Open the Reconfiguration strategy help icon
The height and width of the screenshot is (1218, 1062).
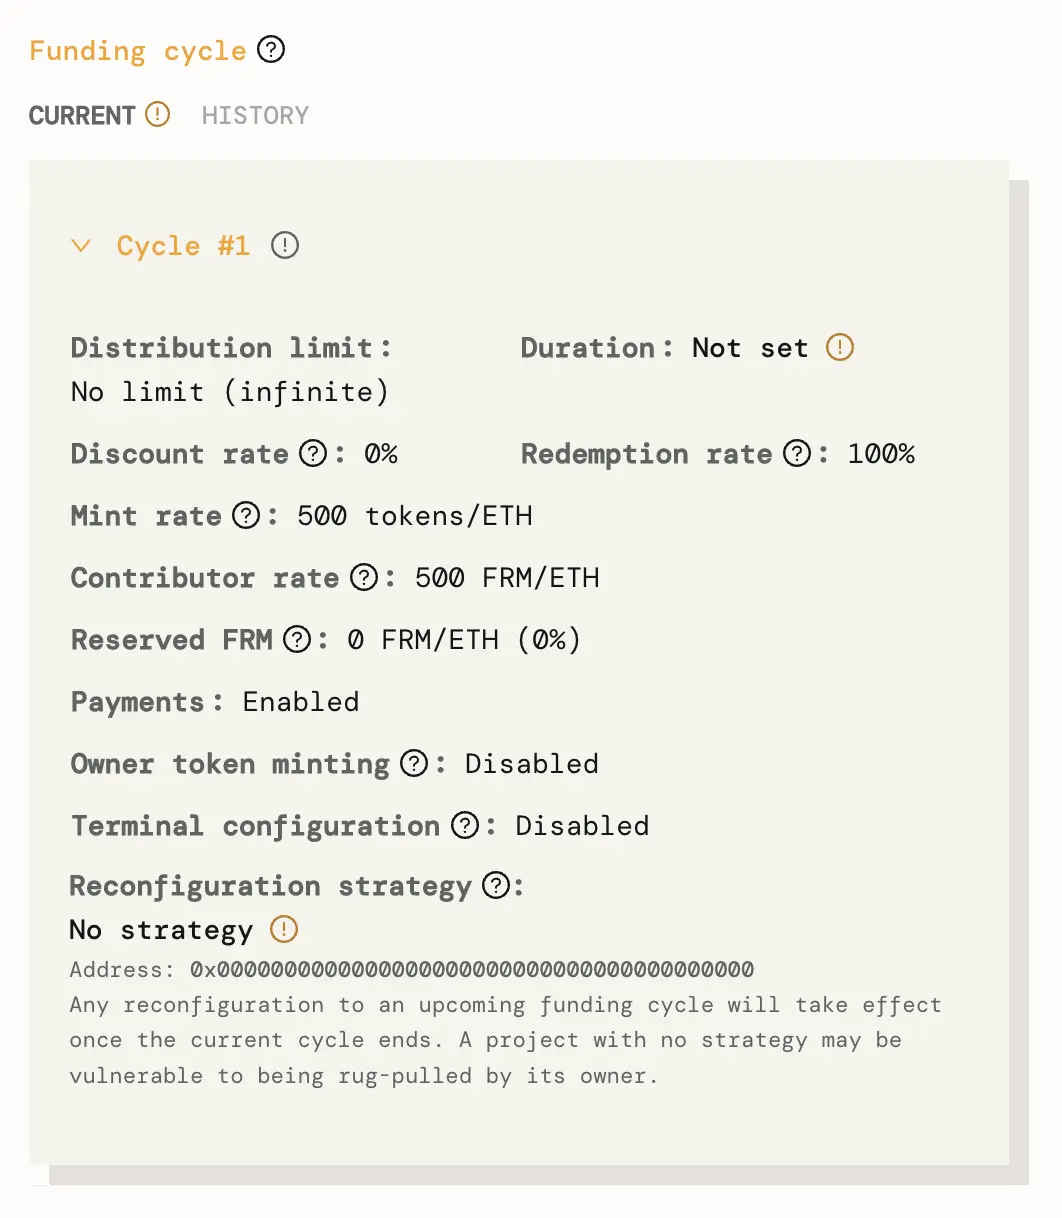pyautogui.click(x=495, y=886)
